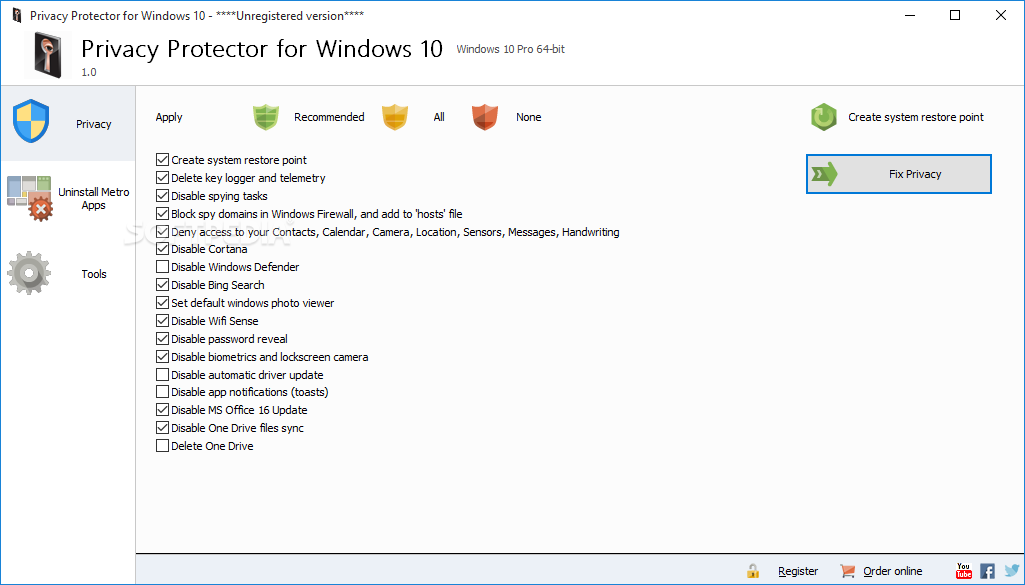
Task: Open the Facebook icon link
Action: [x=987, y=571]
